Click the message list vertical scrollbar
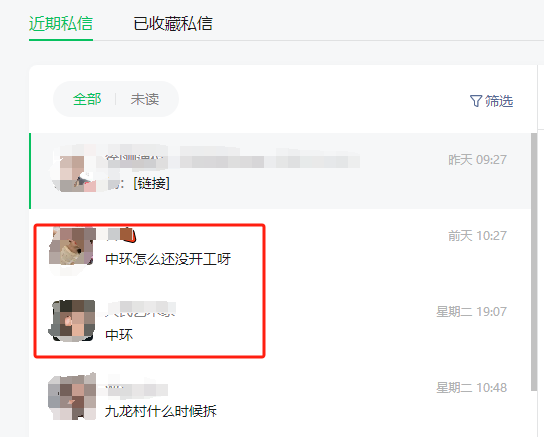Screen dimensions: 544x437 tap(534, 262)
